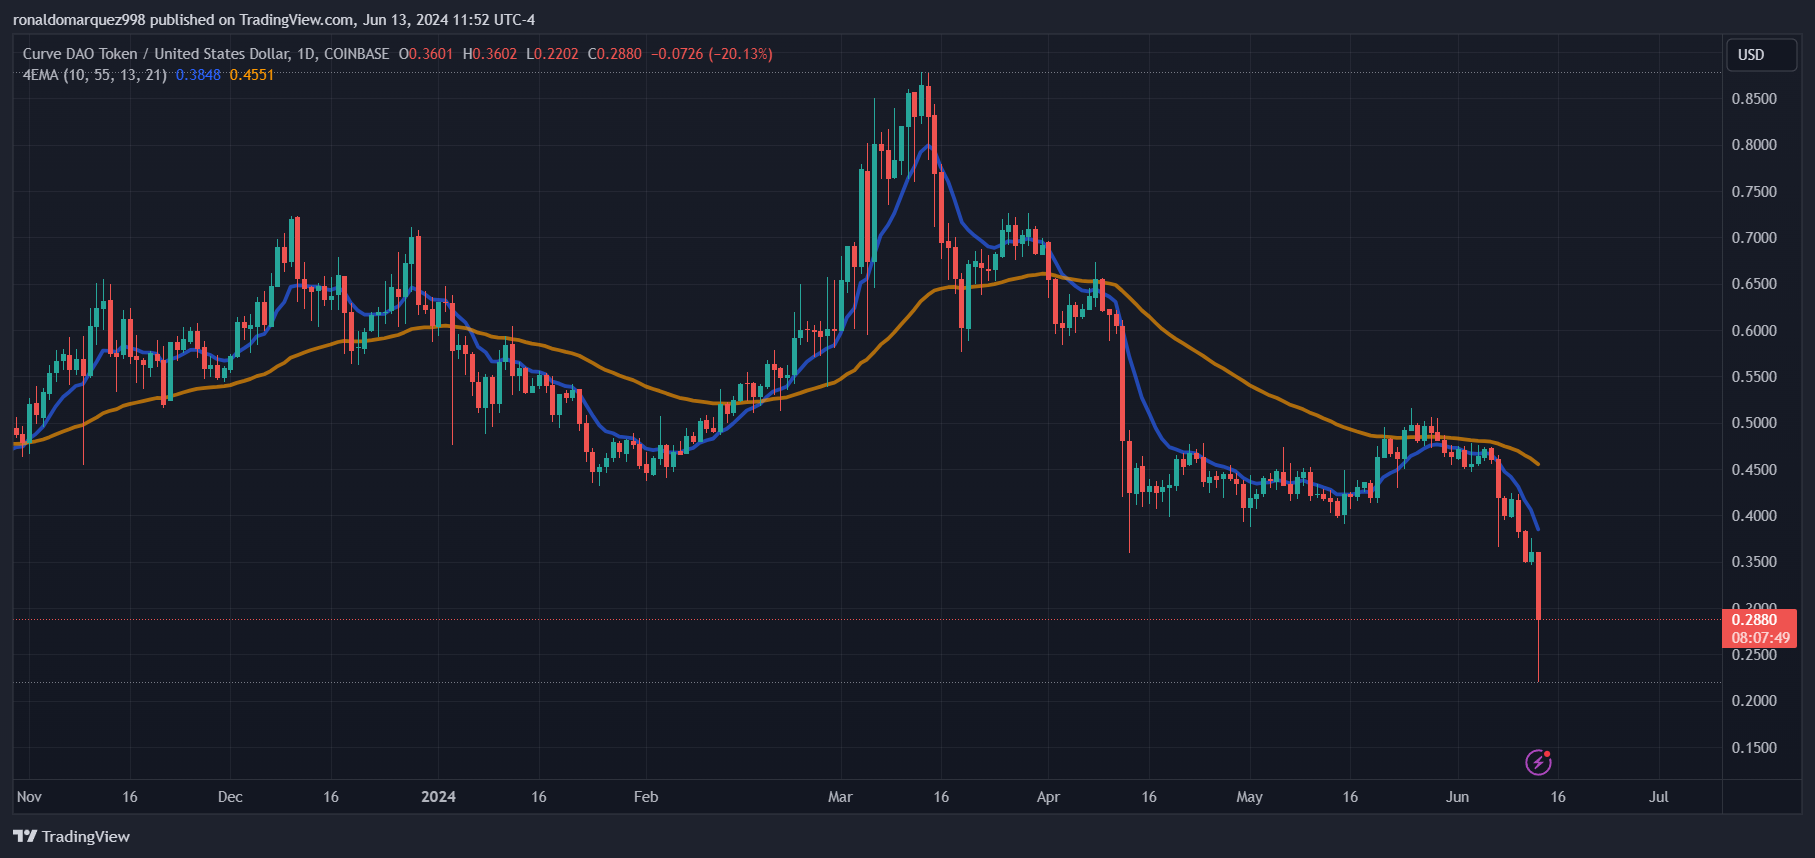
Task: Click the Jul label on time axis
Action: click(x=1659, y=797)
